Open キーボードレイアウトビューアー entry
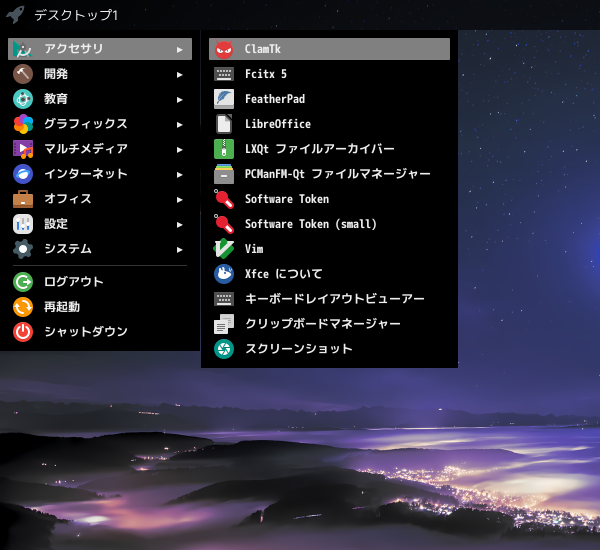This screenshot has height=550, width=600. (329, 299)
